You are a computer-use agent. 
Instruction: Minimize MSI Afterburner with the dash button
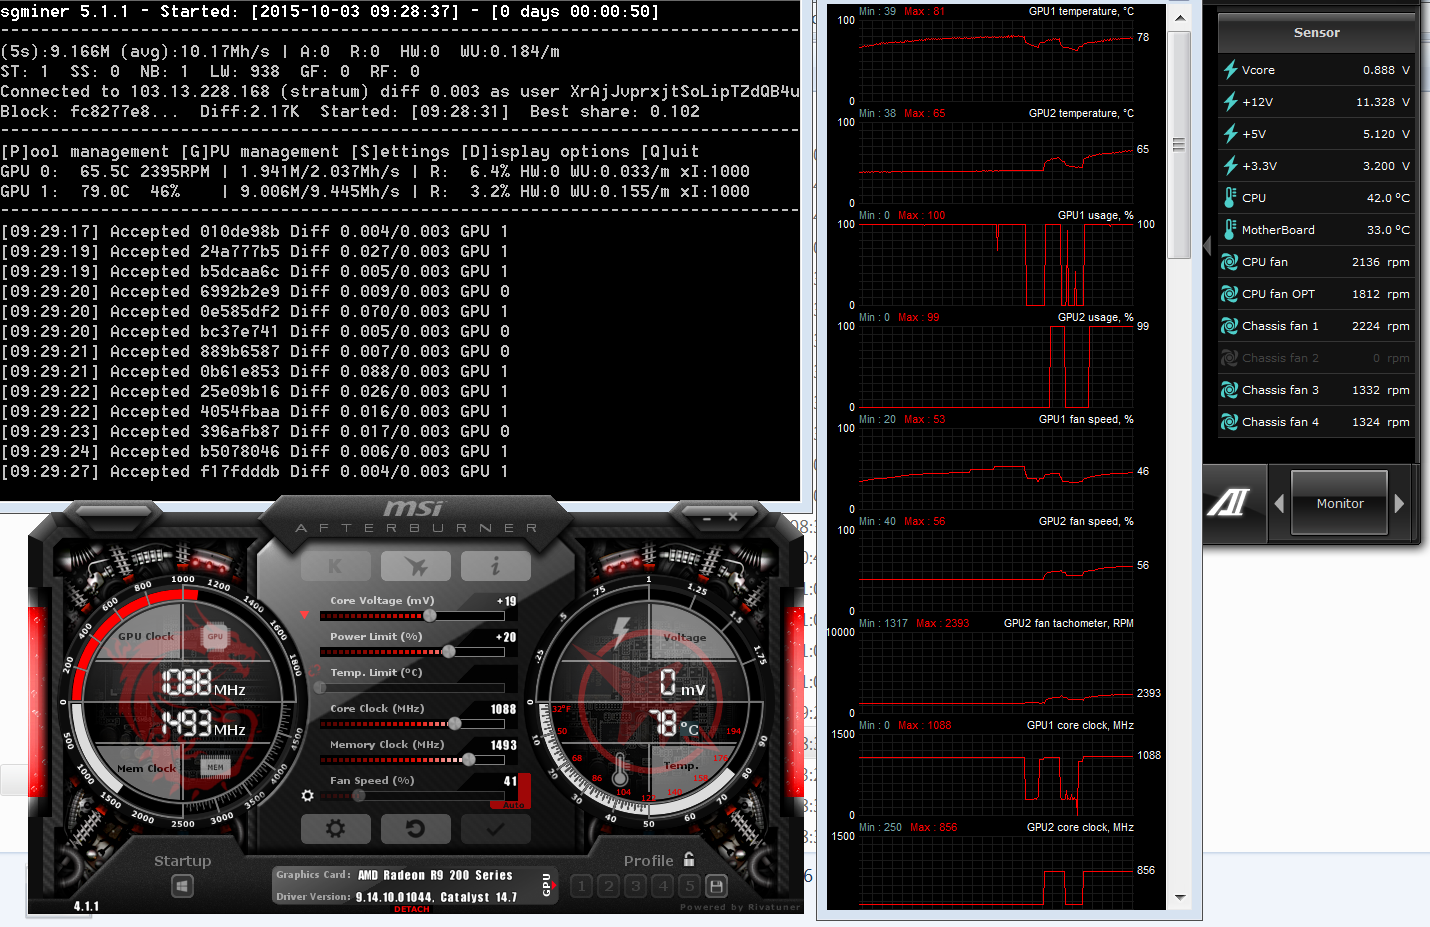click(707, 518)
